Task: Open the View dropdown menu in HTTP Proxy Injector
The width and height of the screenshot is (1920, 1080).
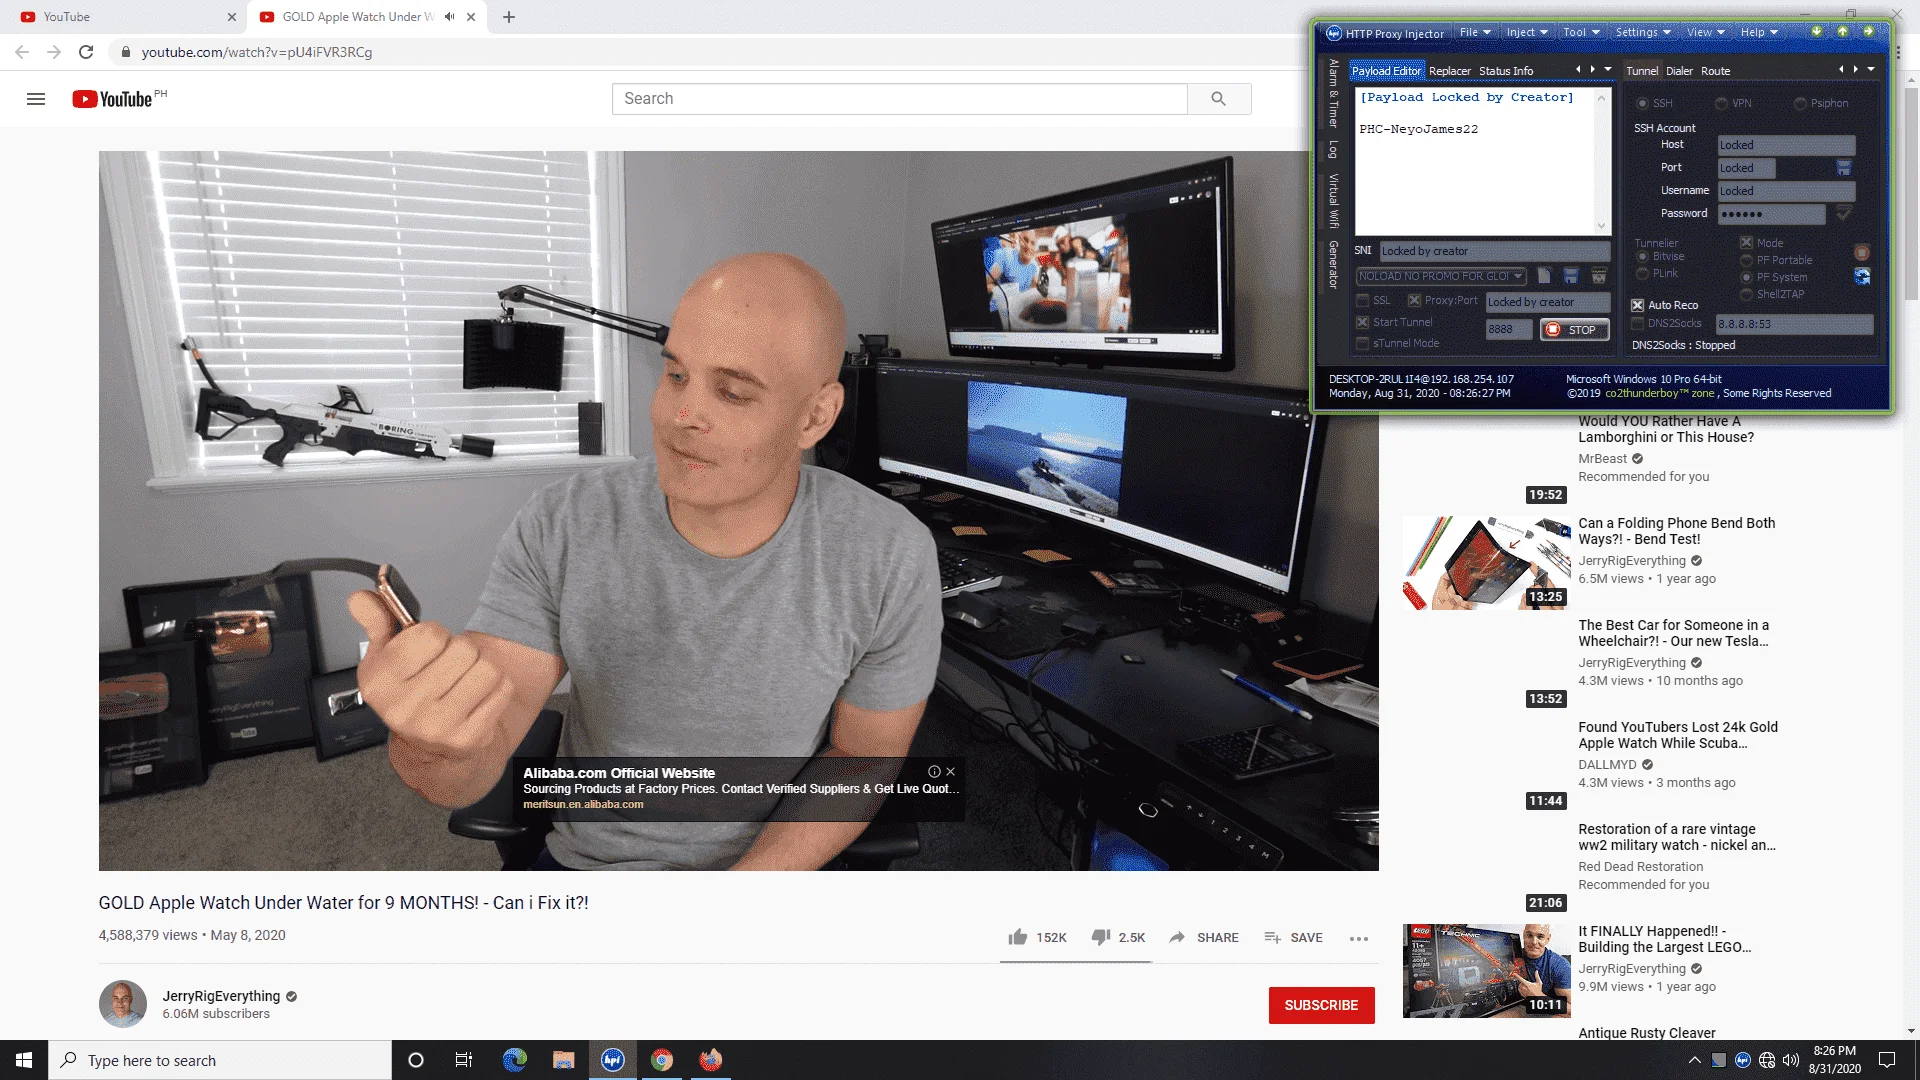Action: point(1706,33)
